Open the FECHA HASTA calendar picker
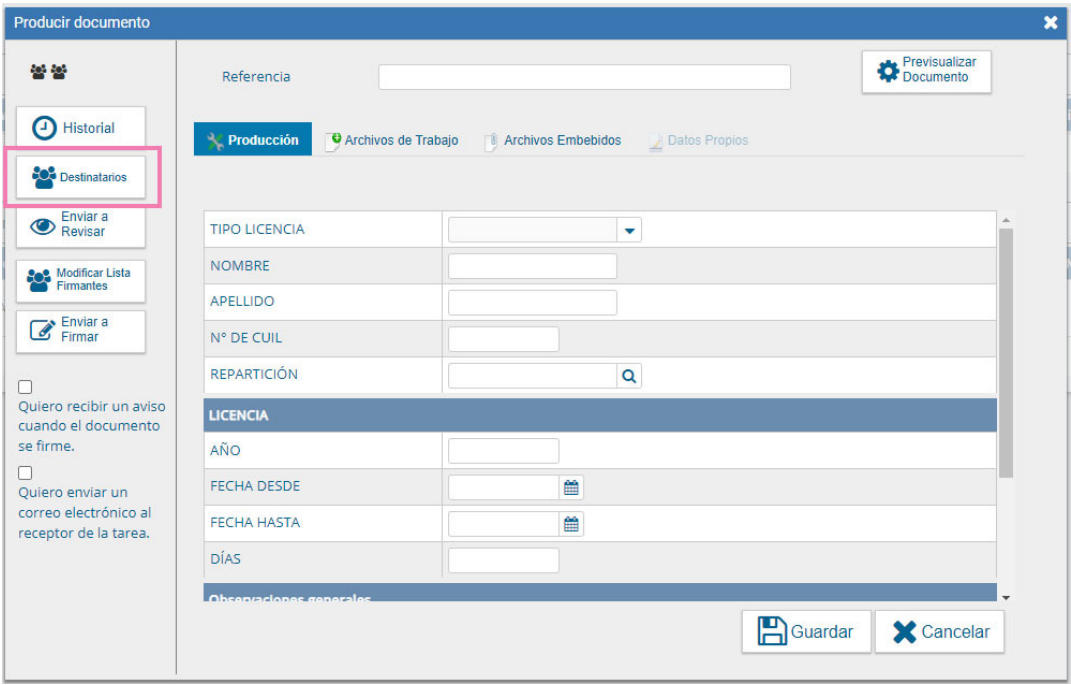The height and width of the screenshot is (685, 1071). coord(571,524)
